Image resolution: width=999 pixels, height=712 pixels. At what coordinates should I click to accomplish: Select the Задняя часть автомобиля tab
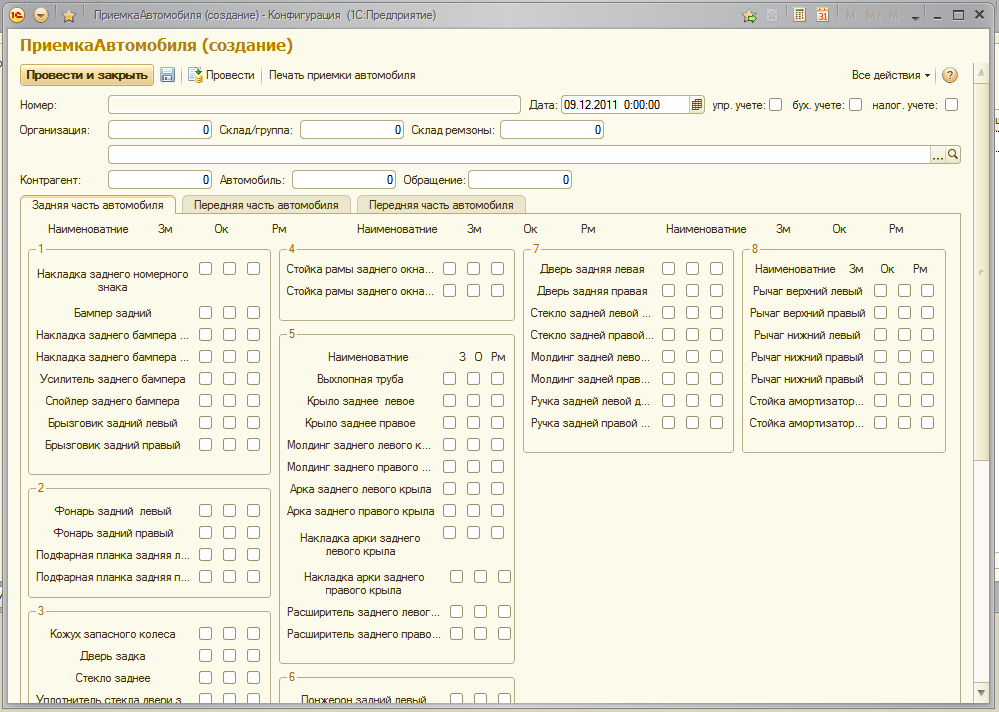click(97, 204)
